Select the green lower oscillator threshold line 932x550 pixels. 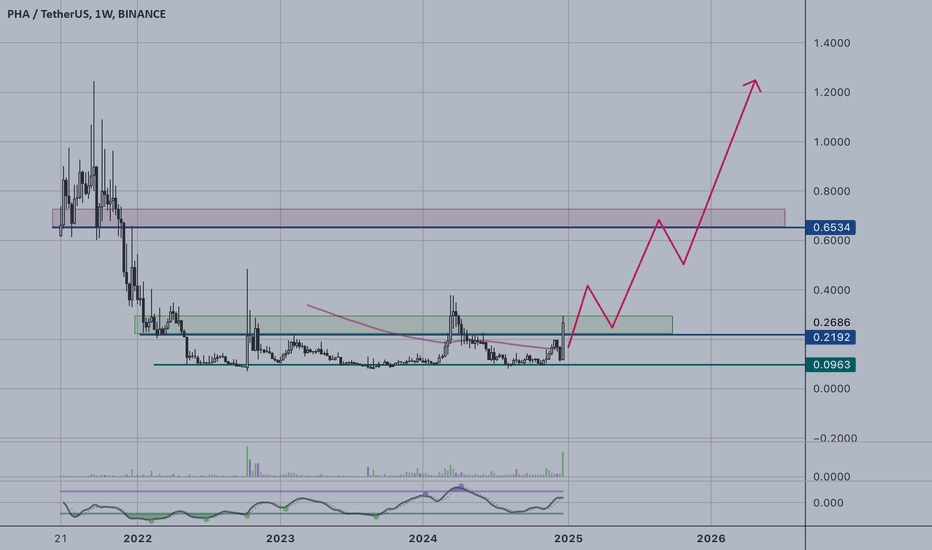point(311,514)
